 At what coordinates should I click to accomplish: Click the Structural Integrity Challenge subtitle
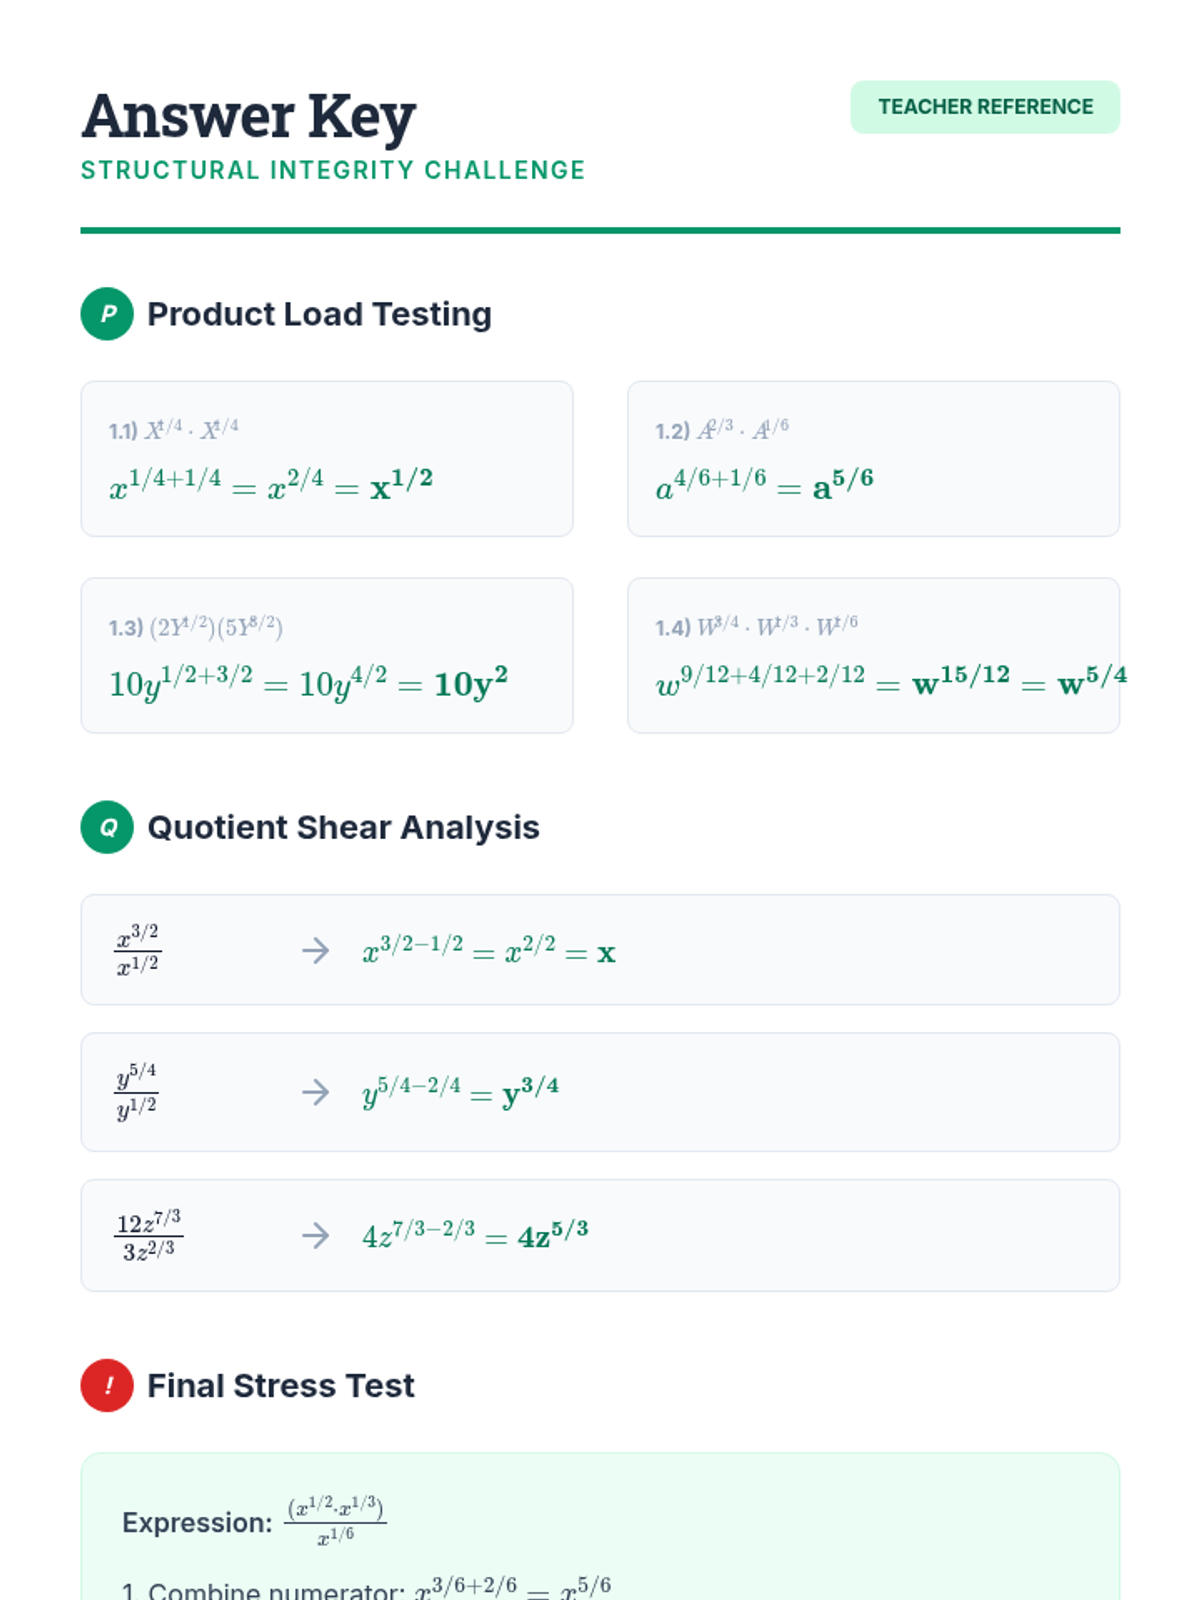click(333, 171)
